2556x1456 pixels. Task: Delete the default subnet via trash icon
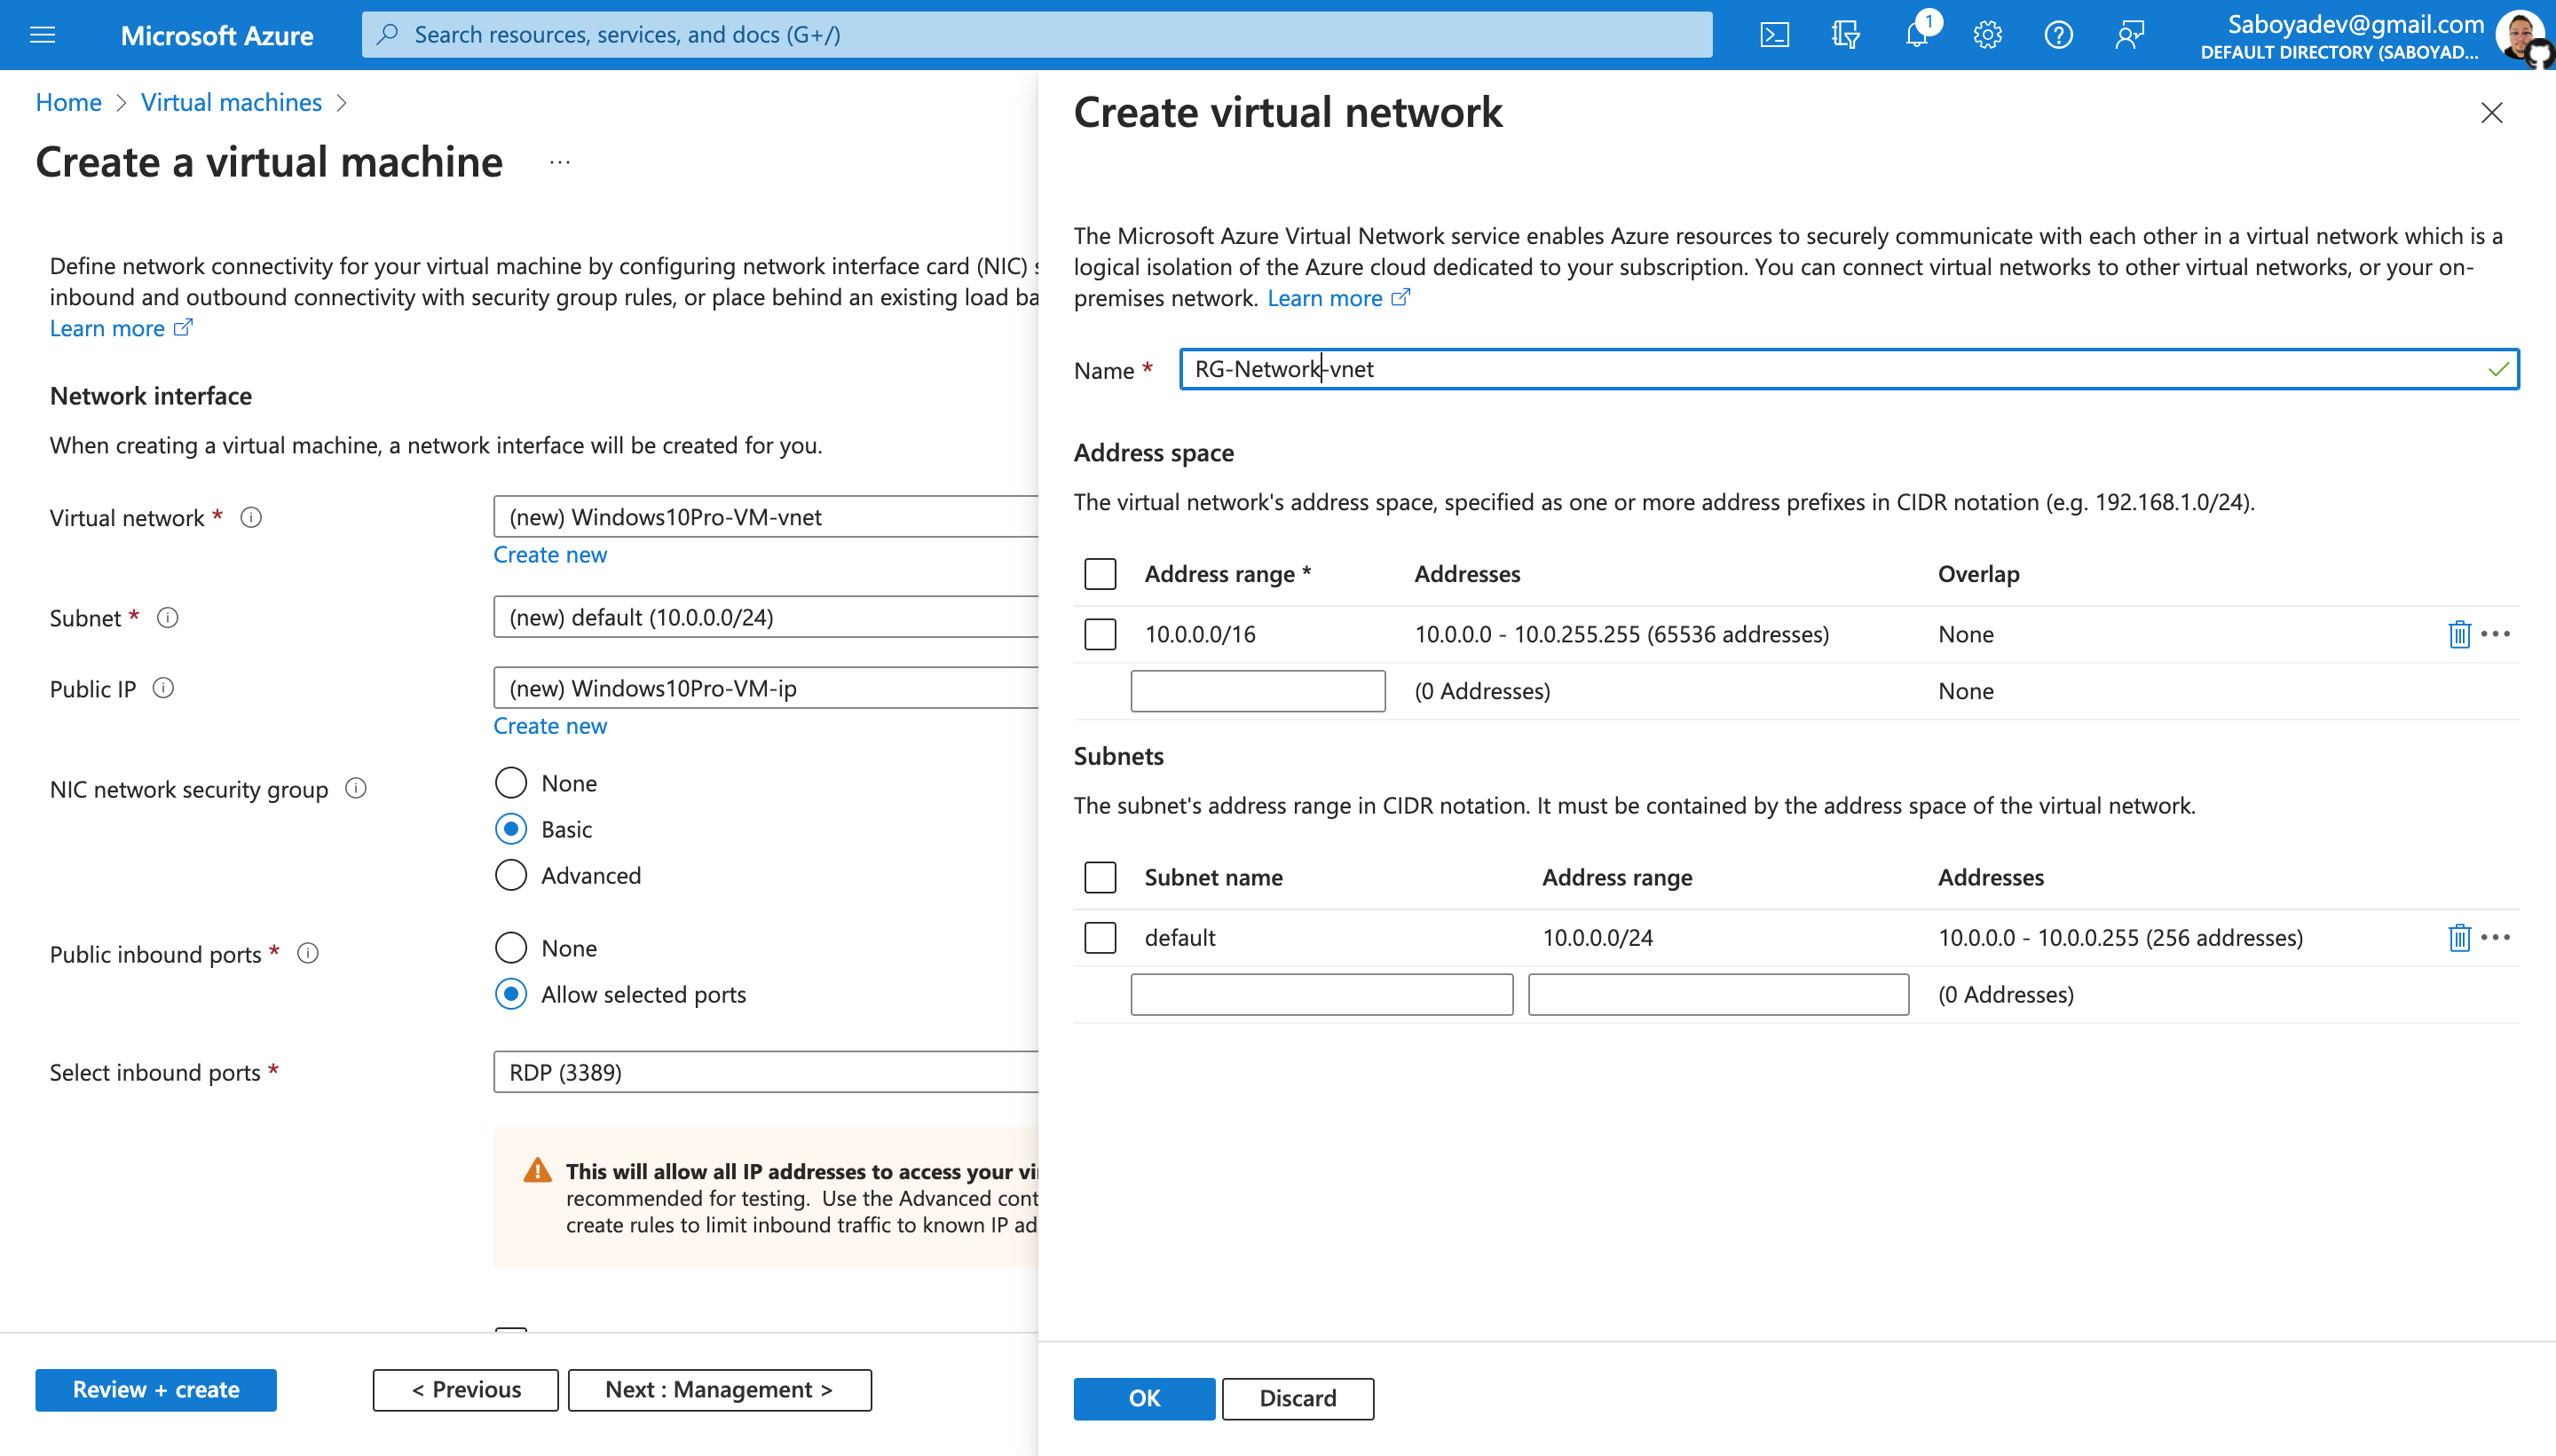tap(2459, 937)
